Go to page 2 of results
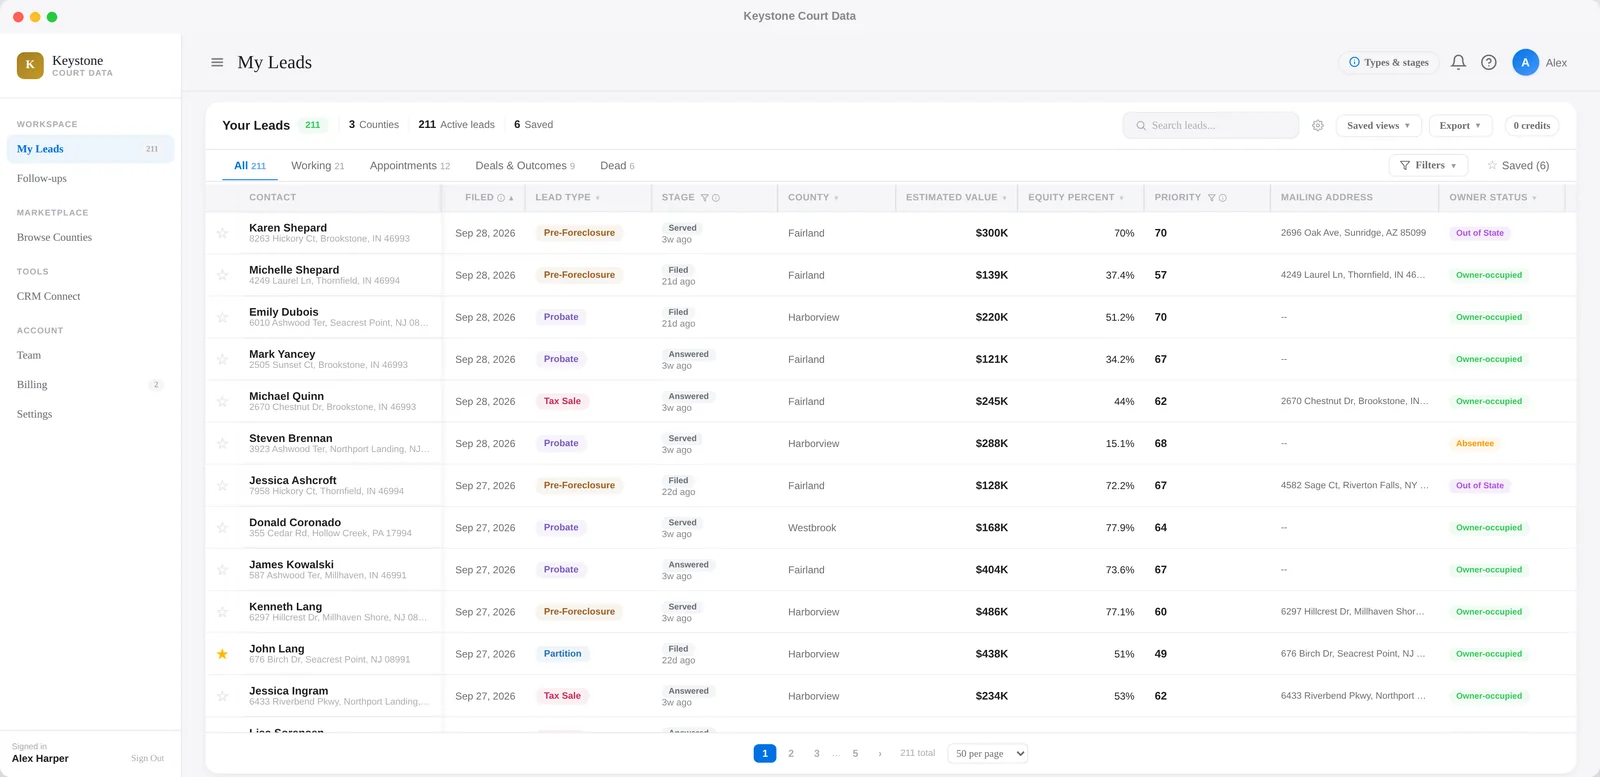The image size is (1600, 777). pos(791,754)
